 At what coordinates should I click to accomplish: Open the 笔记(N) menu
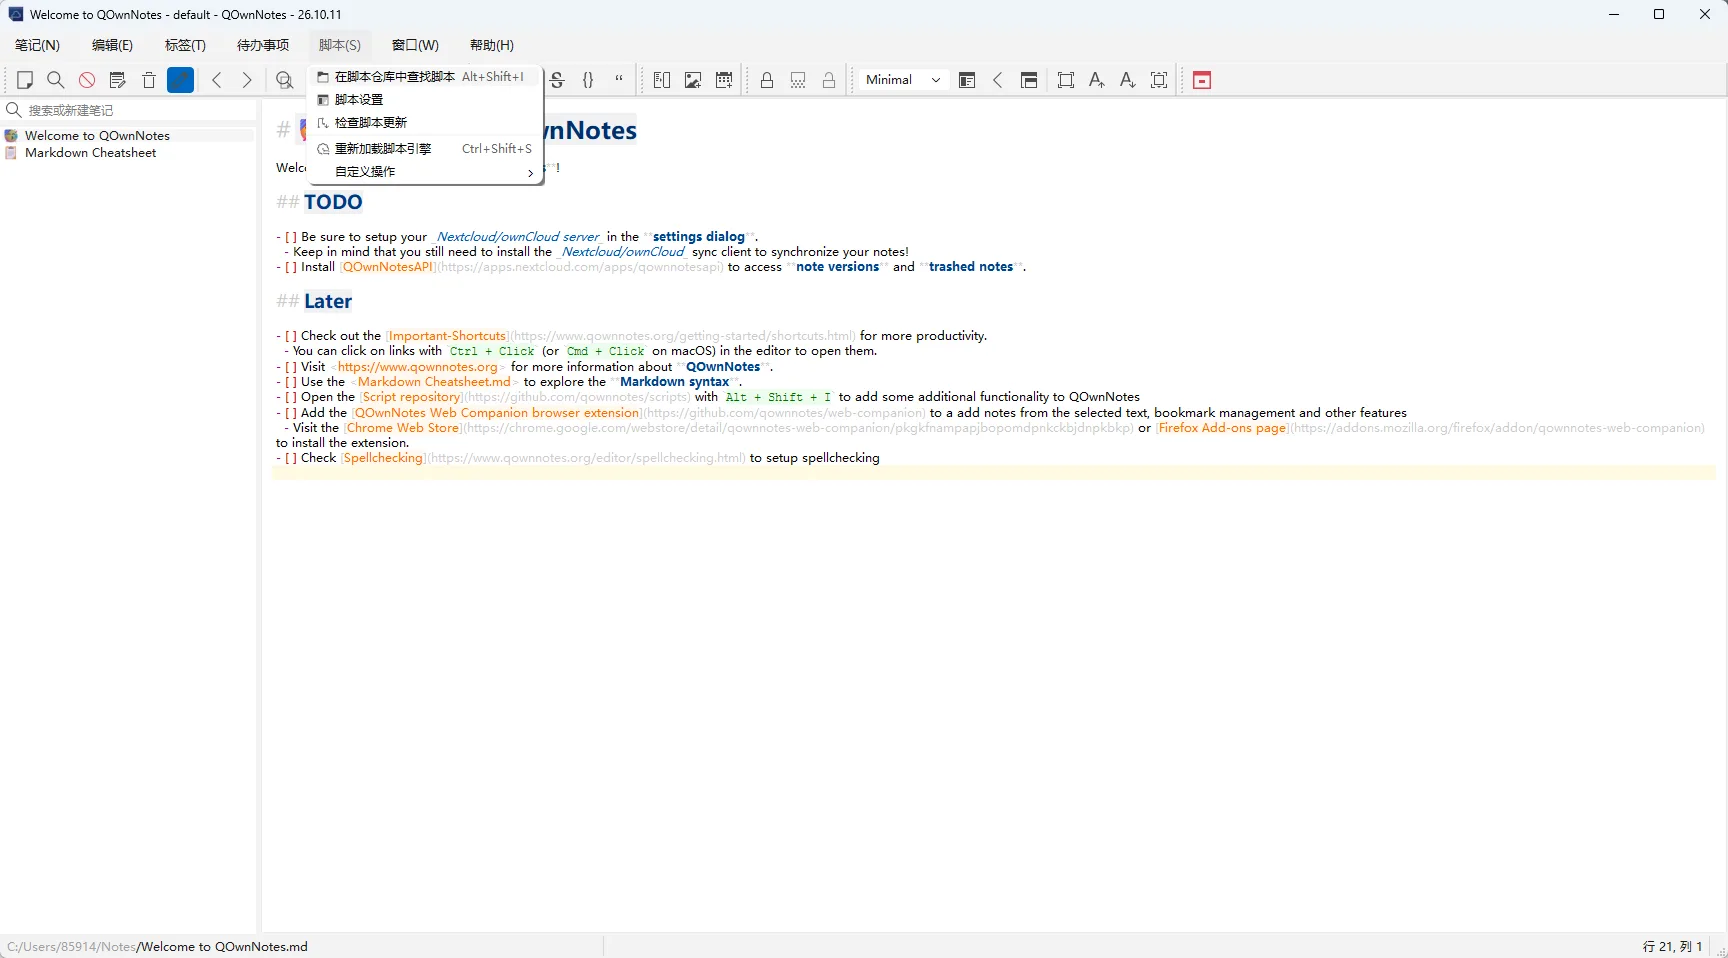coord(37,45)
